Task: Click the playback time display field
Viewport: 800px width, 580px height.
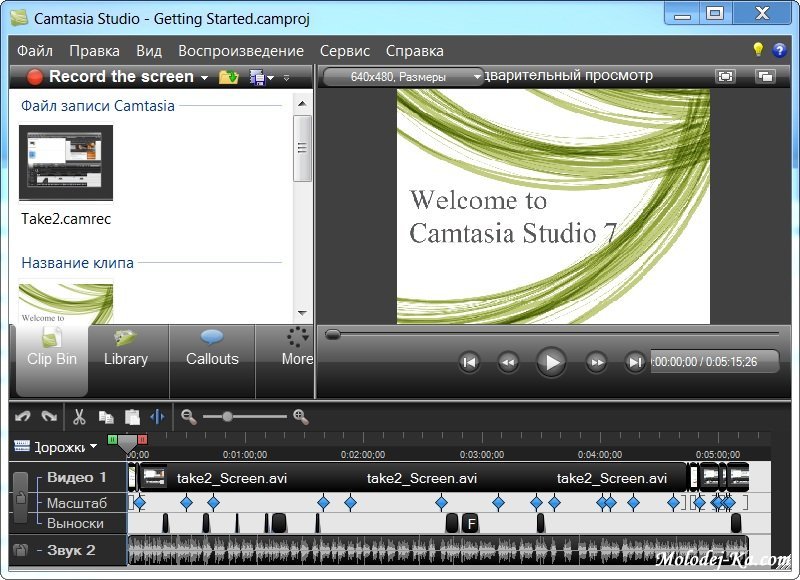Action: tap(715, 362)
